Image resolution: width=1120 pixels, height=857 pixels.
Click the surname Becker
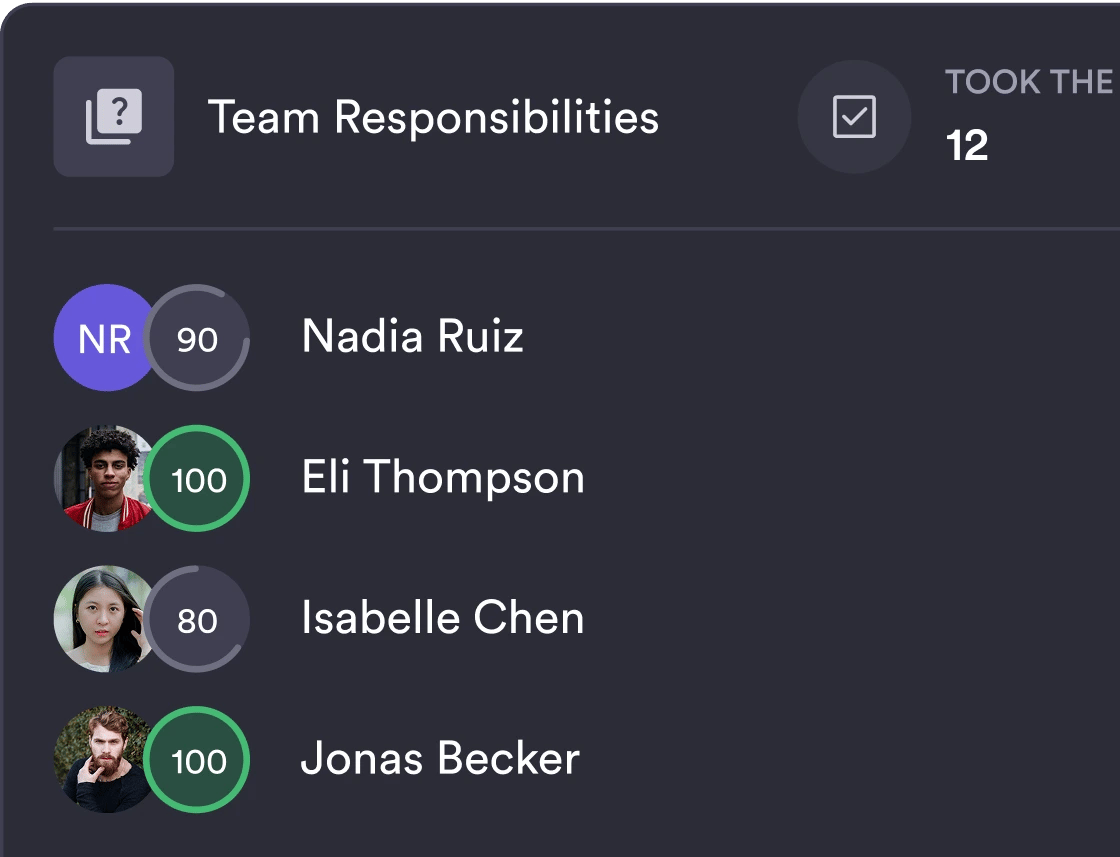[x=509, y=759]
